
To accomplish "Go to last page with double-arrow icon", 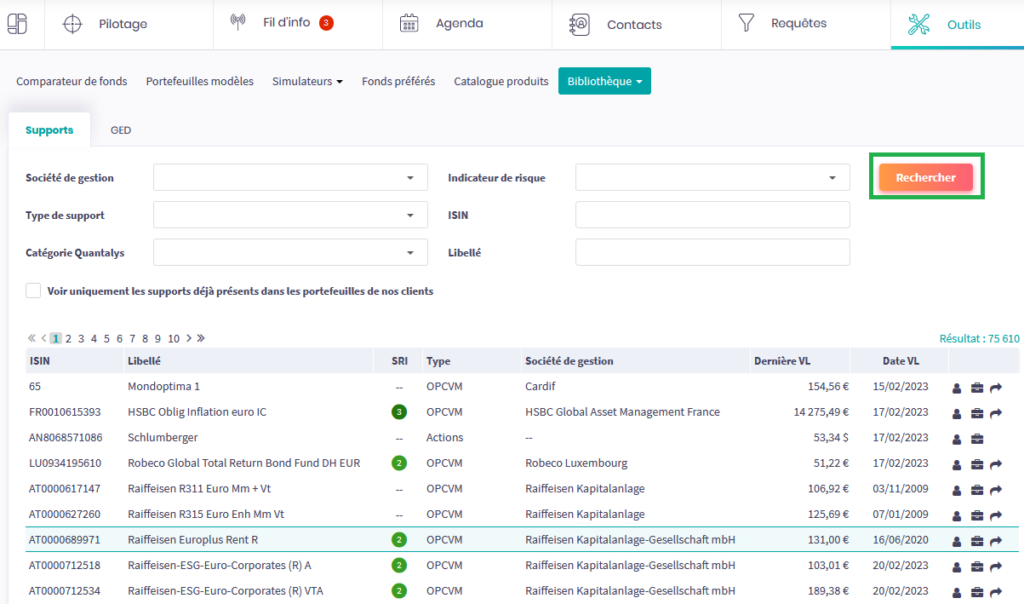I will [200, 339].
